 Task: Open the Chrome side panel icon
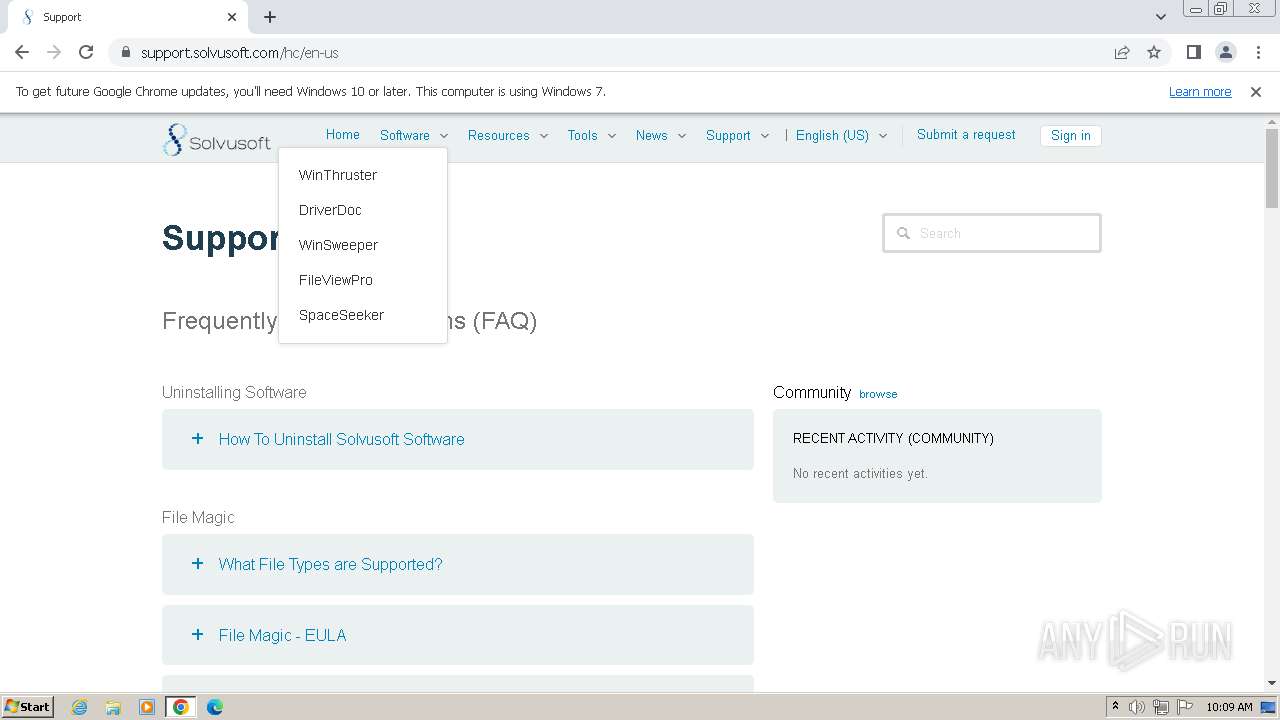click(x=1193, y=52)
